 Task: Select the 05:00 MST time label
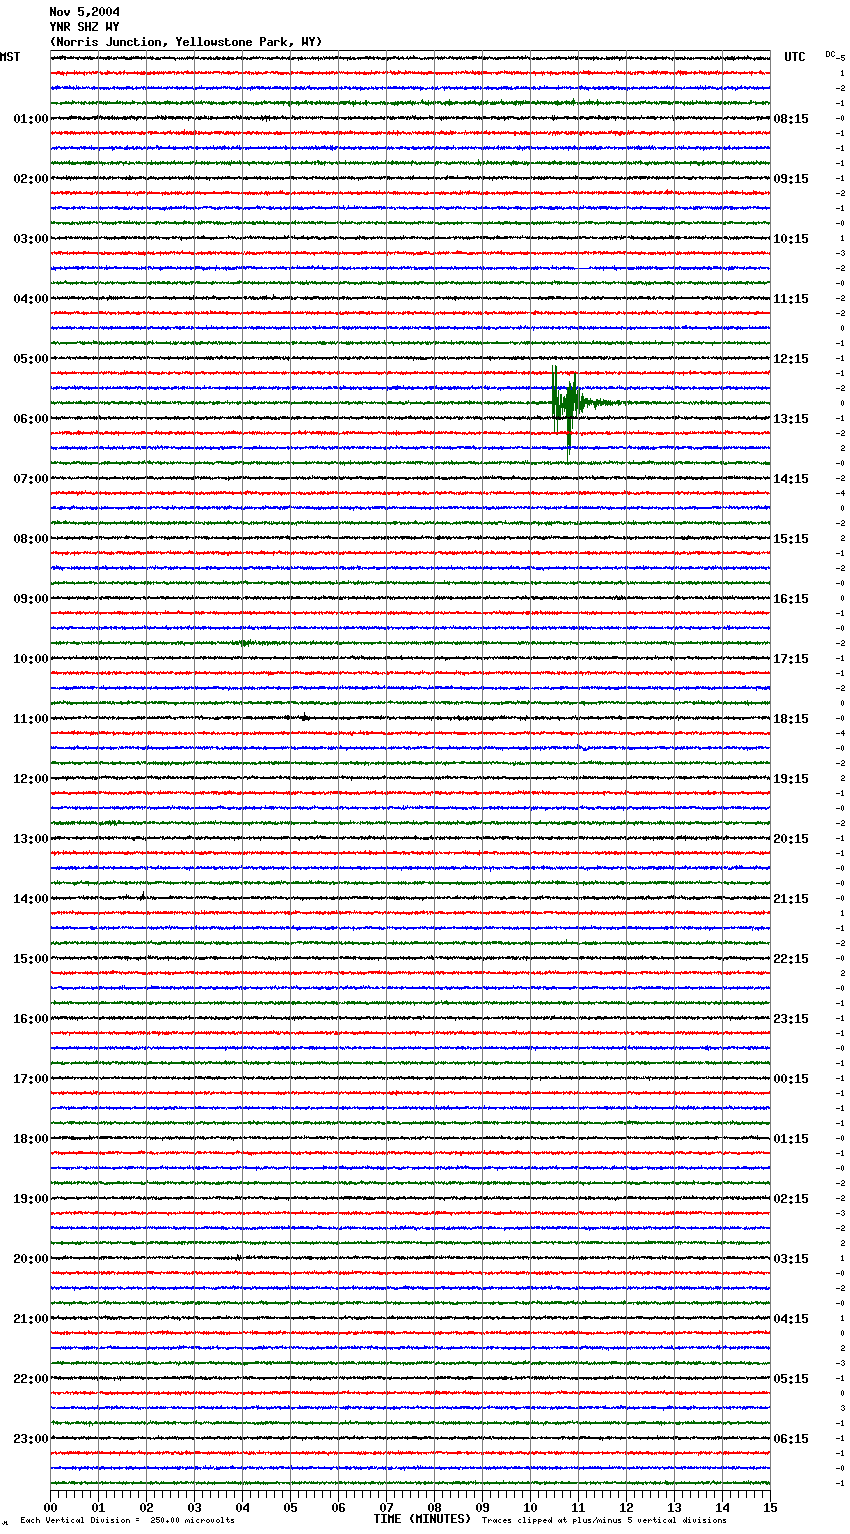(31, 359)
